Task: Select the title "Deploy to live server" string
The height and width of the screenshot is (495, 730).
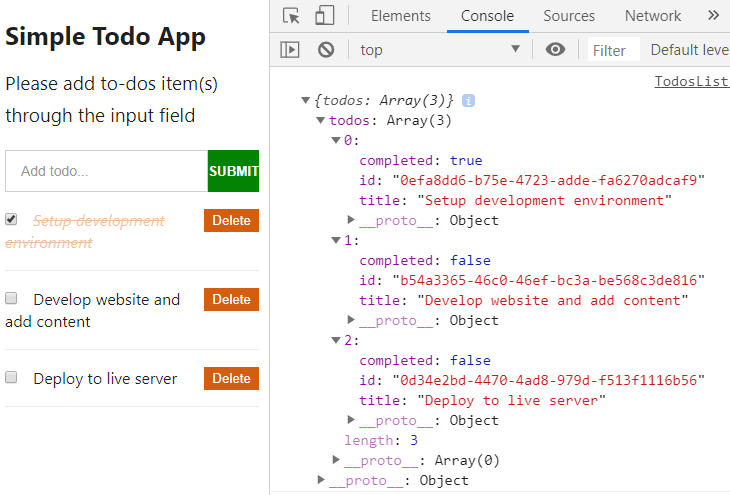Action: tap(511, 400)
